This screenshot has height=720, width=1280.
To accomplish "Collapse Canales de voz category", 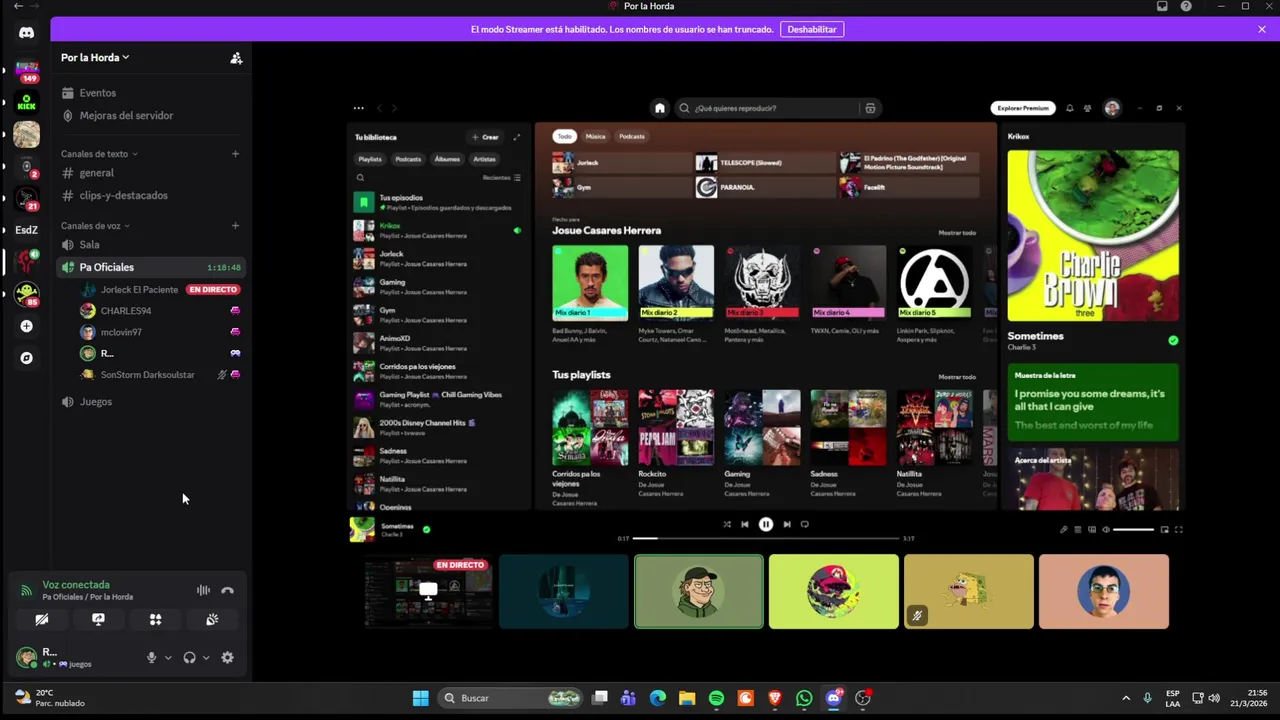I will point(96,226).
